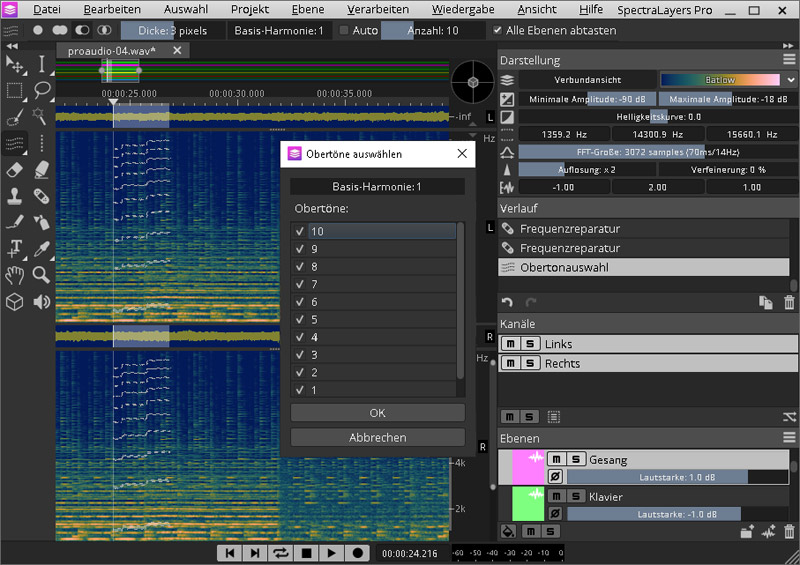Click the Abbrechen button

pyautogui.click(x=377, y=437)
